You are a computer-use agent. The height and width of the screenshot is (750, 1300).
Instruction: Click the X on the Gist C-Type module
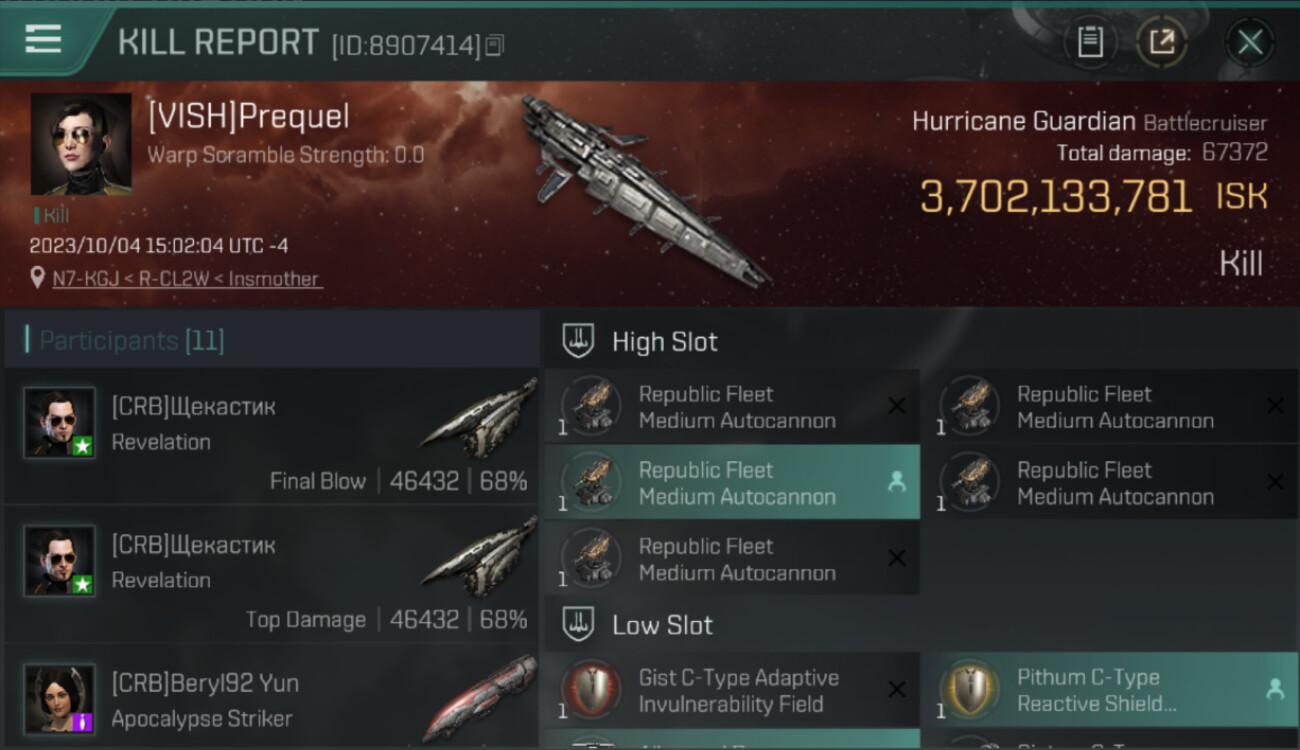(x=897, y=689)
